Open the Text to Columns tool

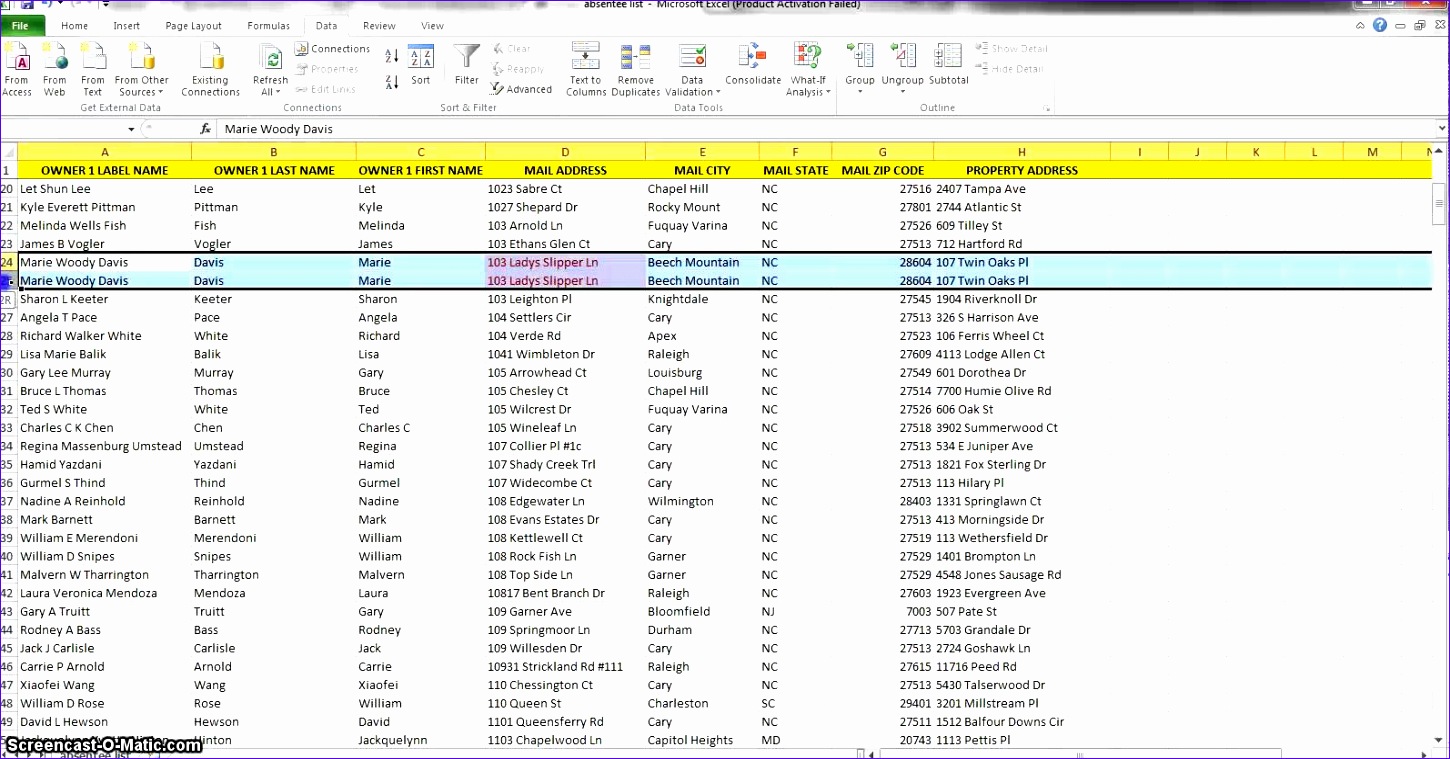click(x=585, y=70)
